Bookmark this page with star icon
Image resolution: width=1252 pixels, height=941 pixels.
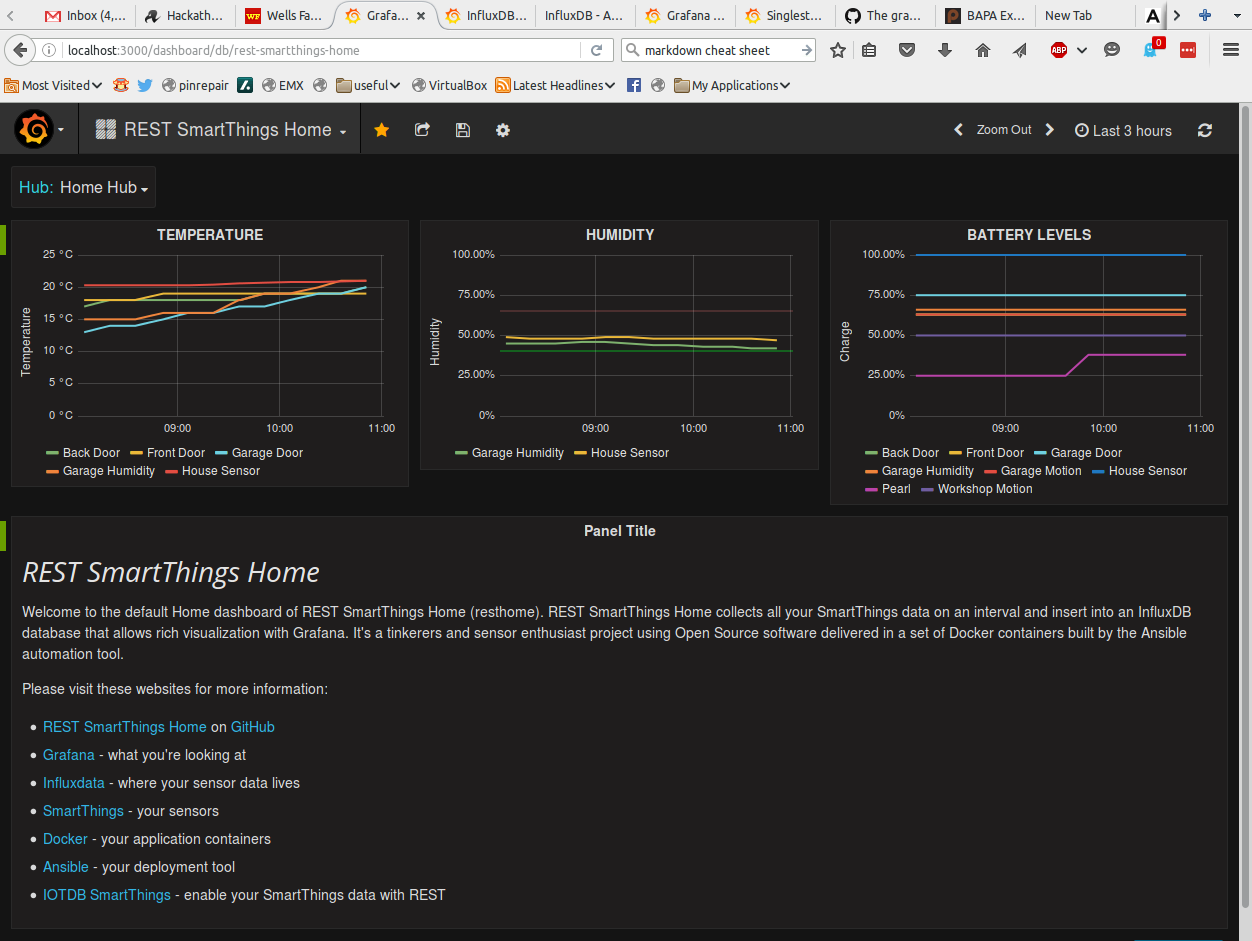838,50
